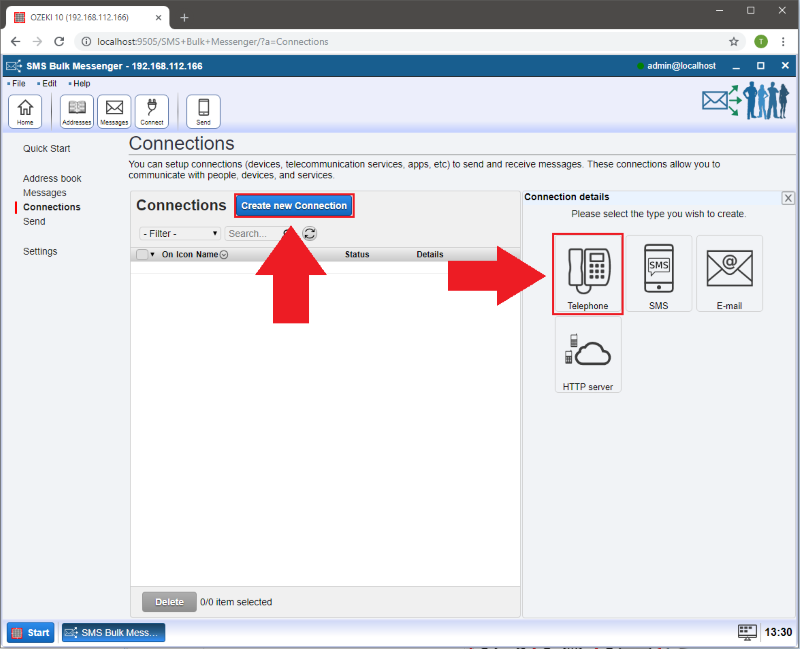800x649 pixels.
Task: Click the Send phone icon
Action: click(204, 111)
